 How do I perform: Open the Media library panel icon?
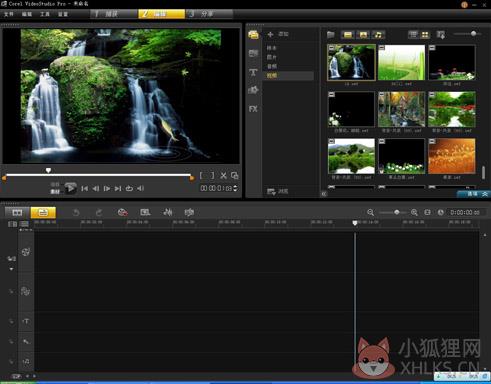point(253,34)
